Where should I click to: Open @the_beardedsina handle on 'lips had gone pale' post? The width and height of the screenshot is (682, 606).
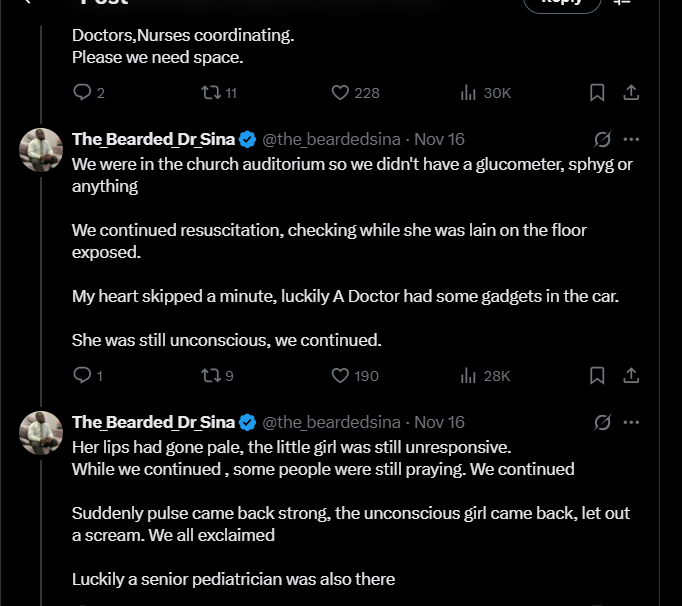point(331,422)
